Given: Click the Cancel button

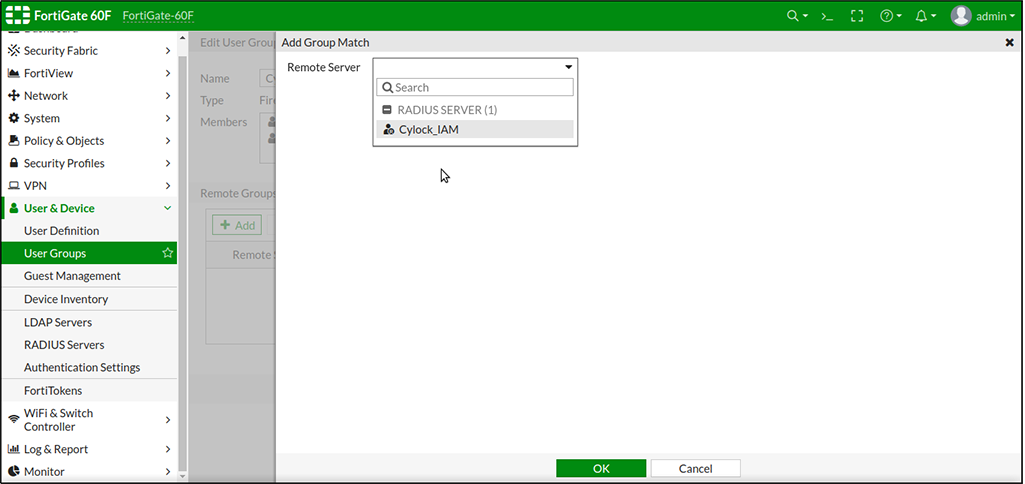Looking at the screenshot, I should (695, 468).
